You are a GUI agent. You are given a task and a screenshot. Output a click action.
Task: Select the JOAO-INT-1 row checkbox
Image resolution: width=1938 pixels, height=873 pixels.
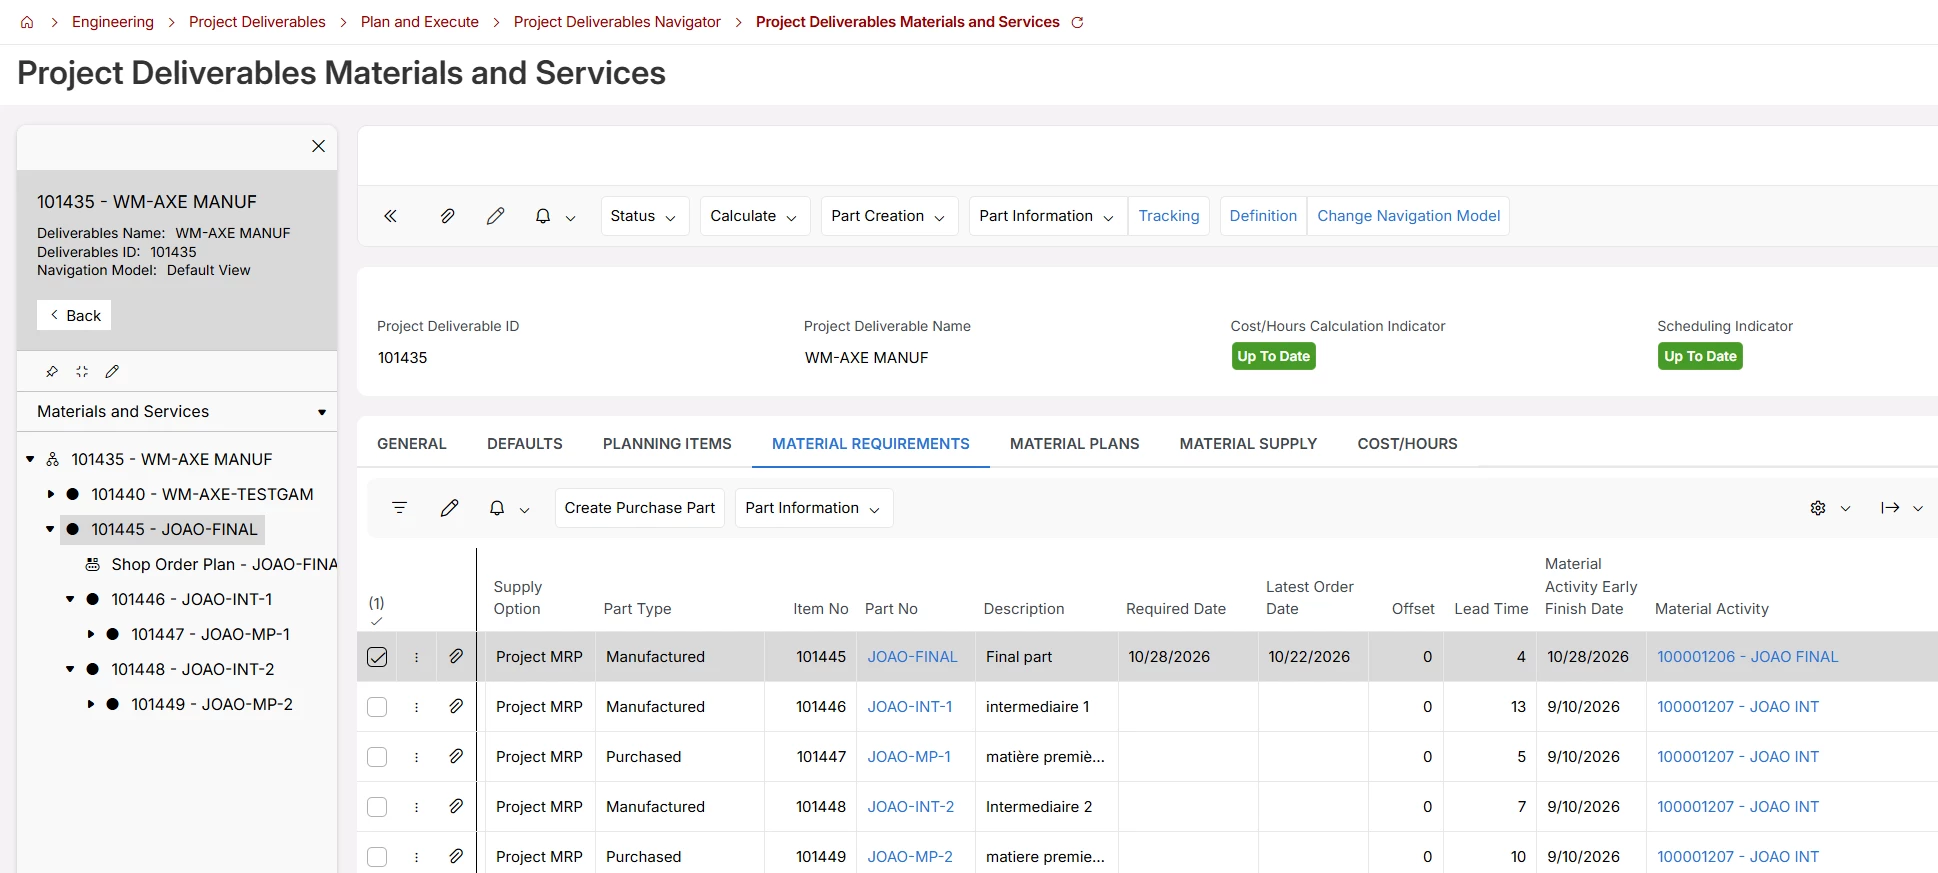pos(377,707)
